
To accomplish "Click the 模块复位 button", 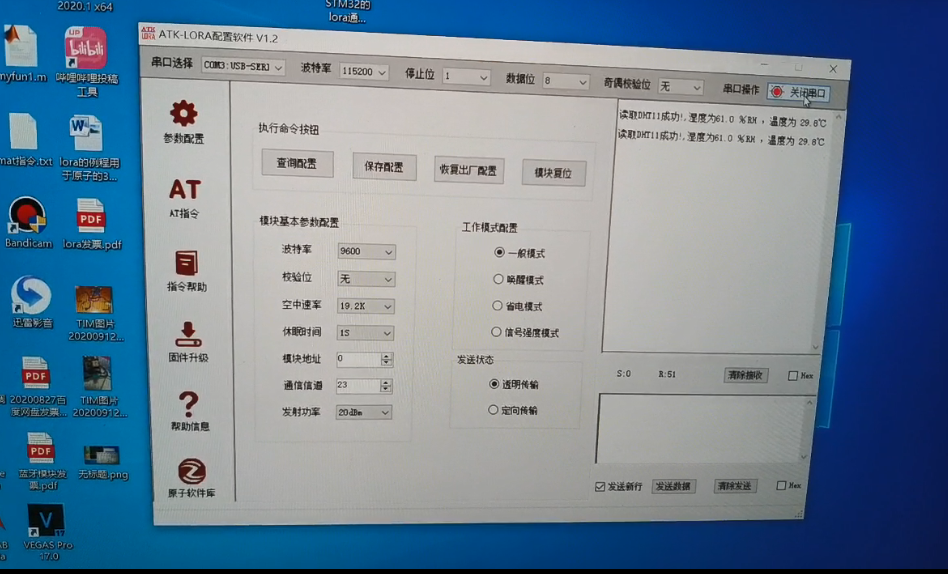I will click(x=554, y=173).
